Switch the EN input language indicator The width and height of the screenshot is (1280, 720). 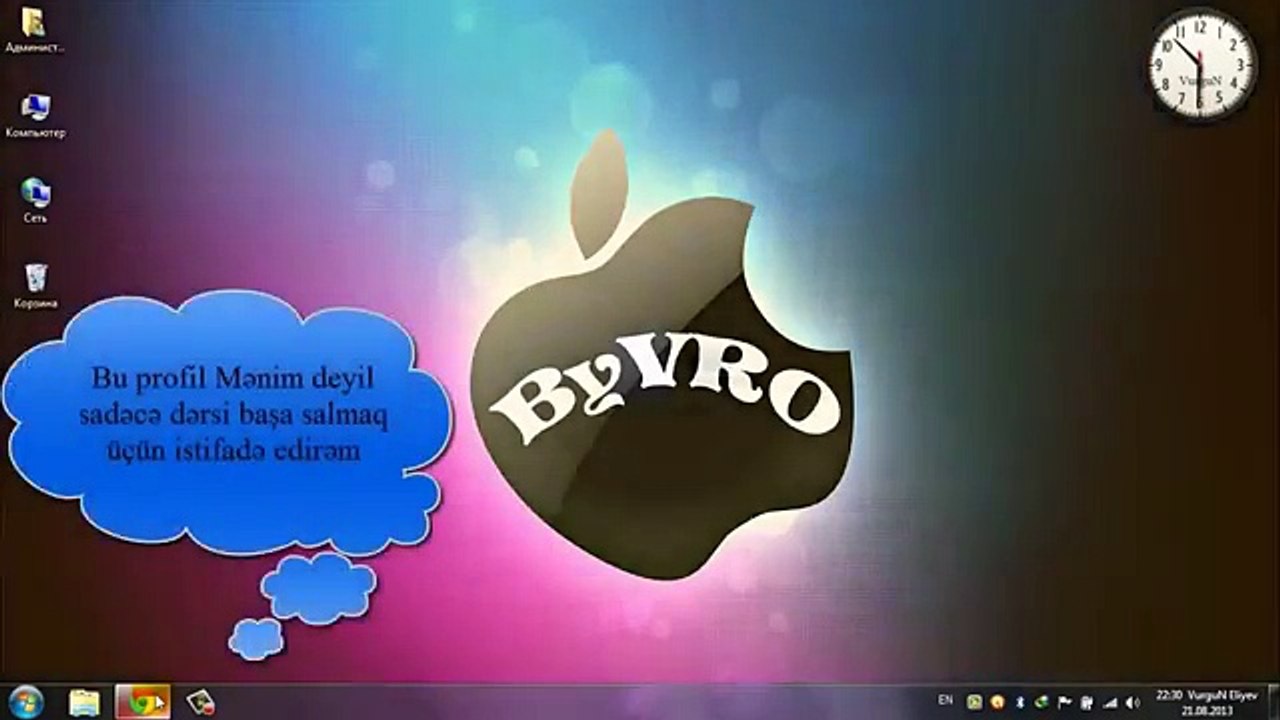(945, 700)
